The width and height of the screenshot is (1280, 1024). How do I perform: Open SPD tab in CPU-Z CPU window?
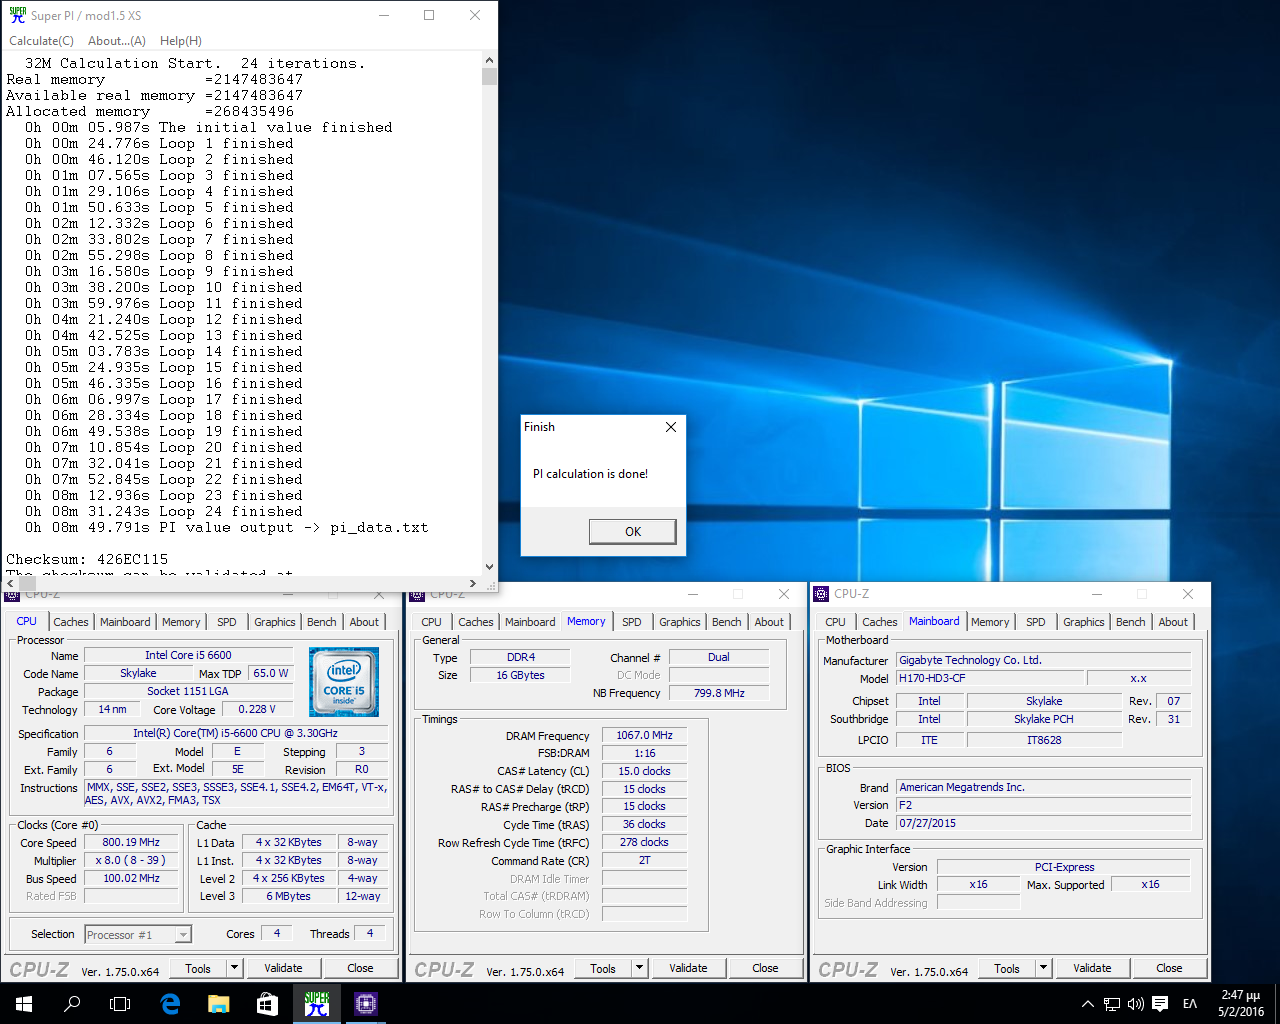click(227, 622)
